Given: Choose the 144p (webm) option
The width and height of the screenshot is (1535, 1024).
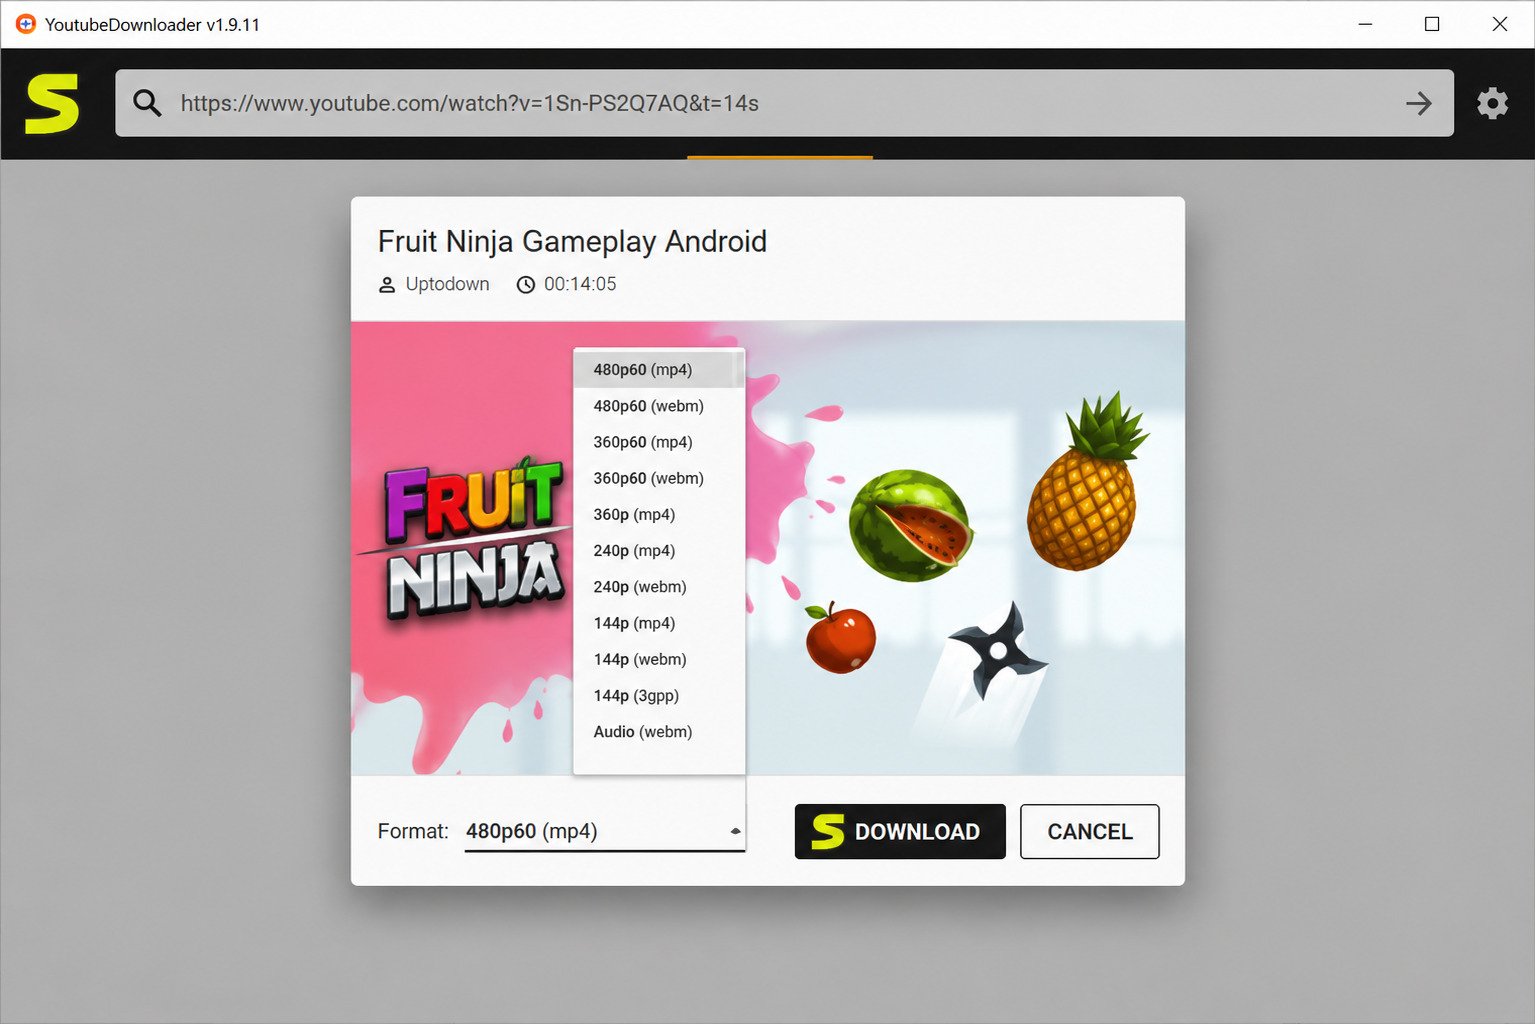Looking at the screenshot, I should (x=659, y=659).
